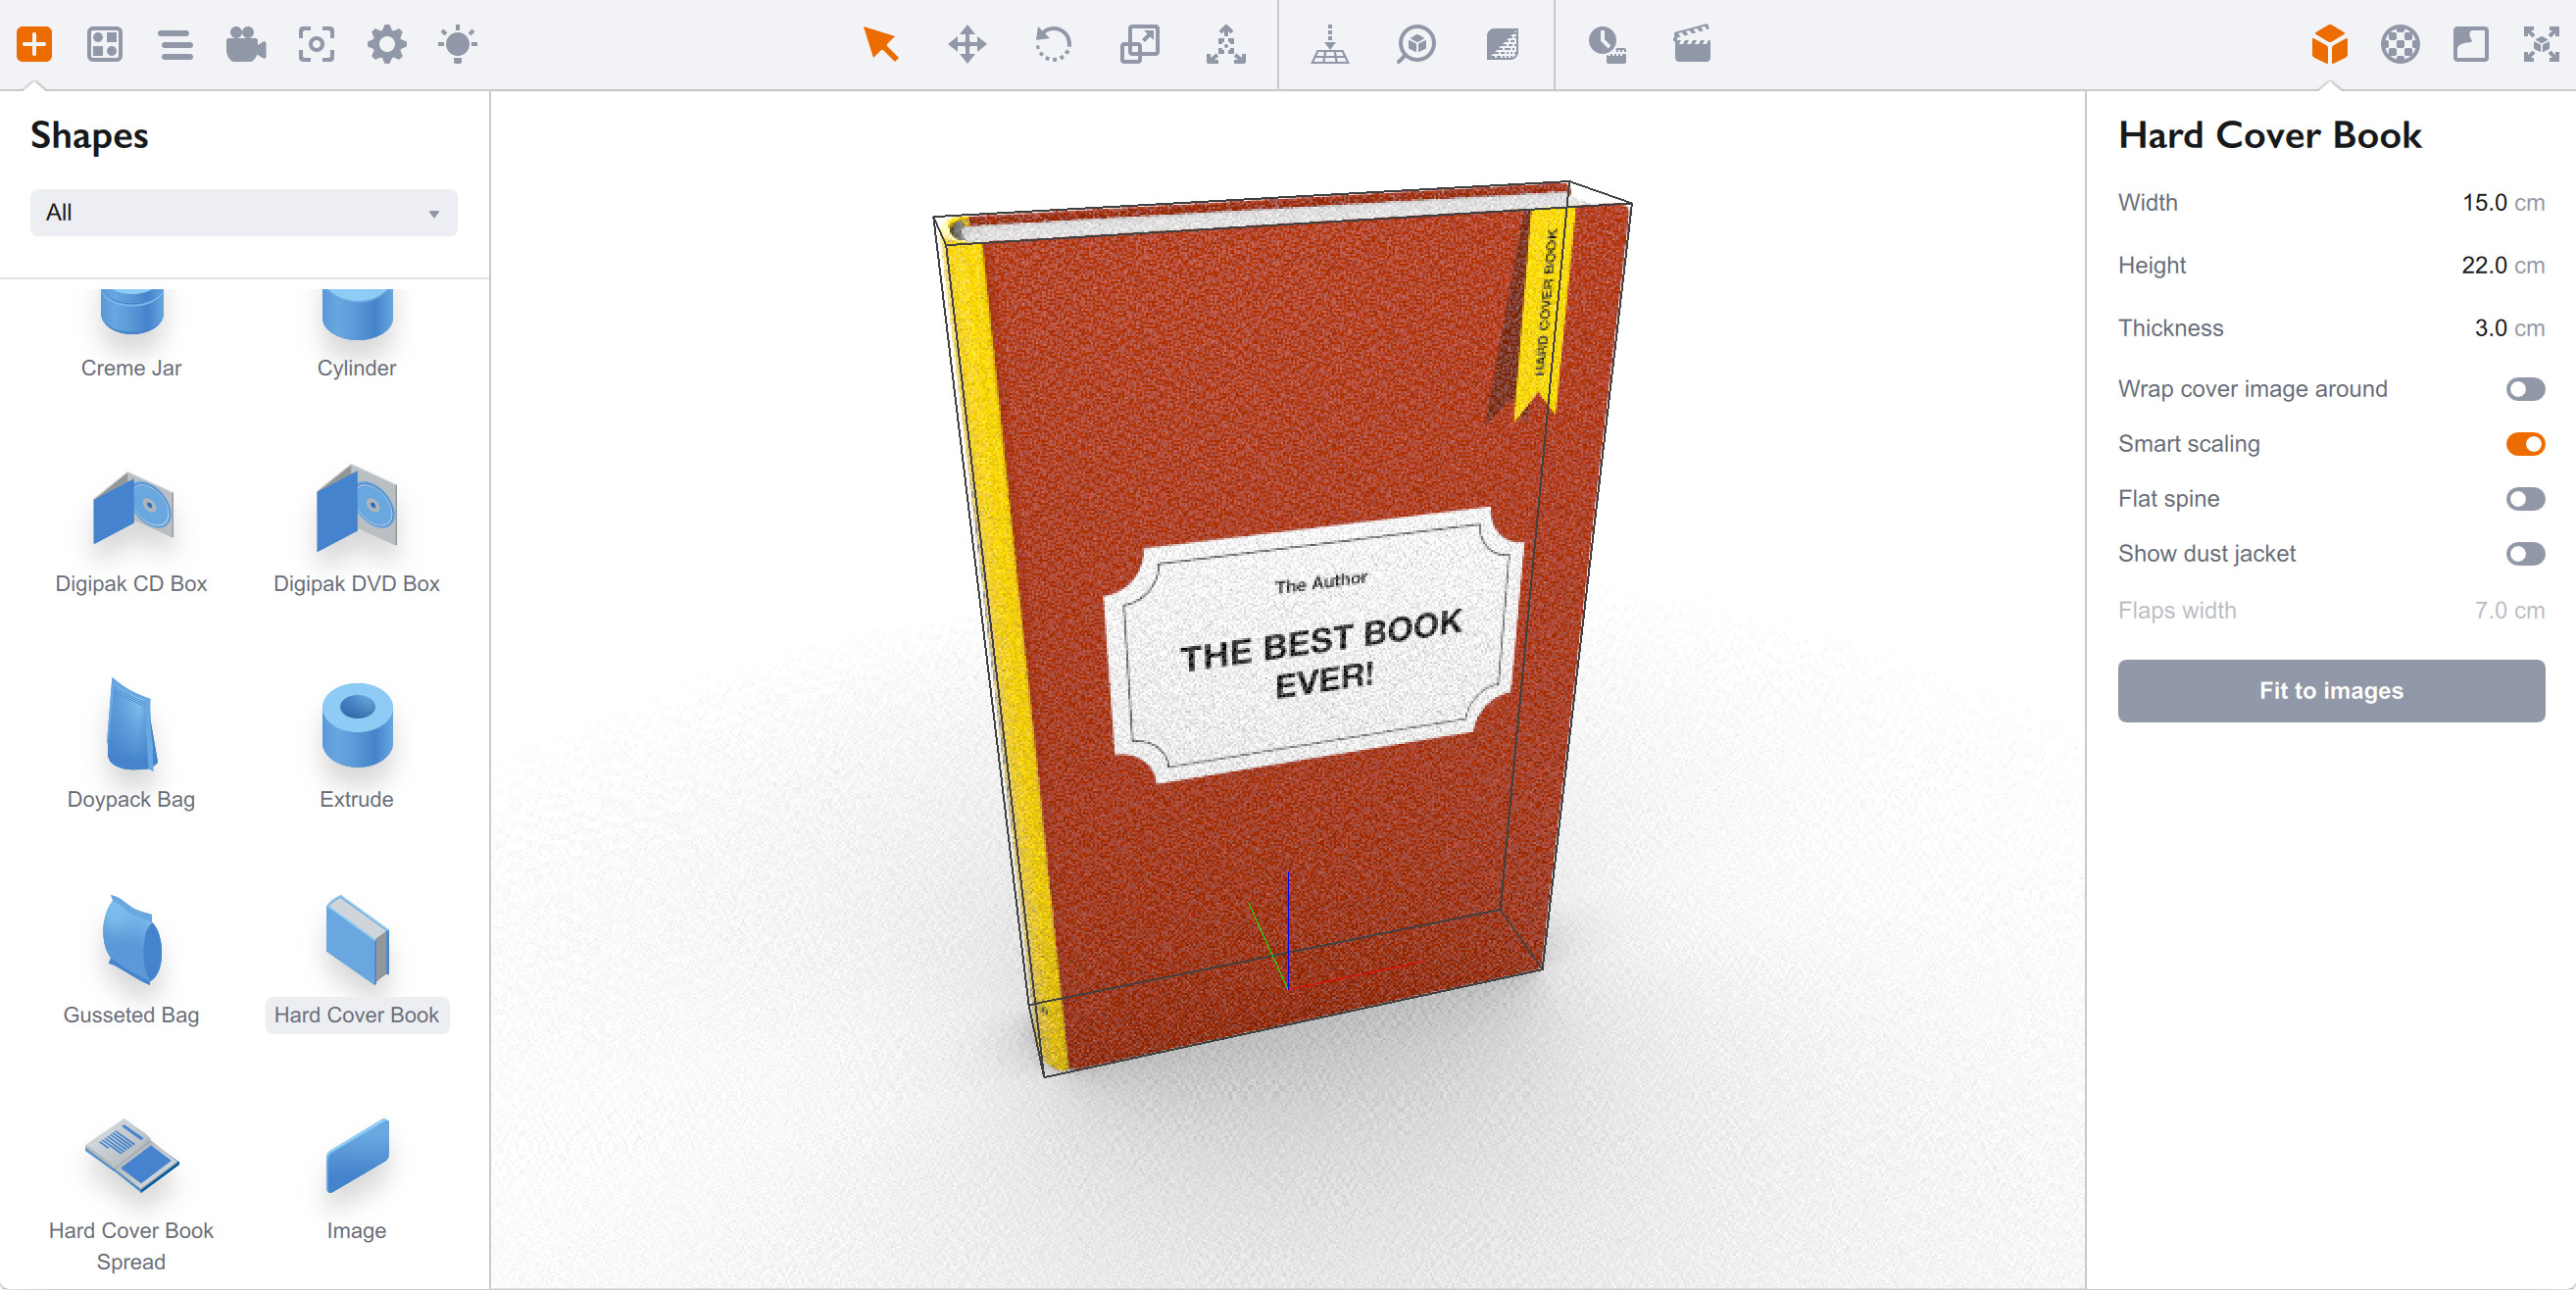This screenshot has width=2576, height=1290.
Task: Open the shapes category dropdown
Action: click(x=242, y=212)
